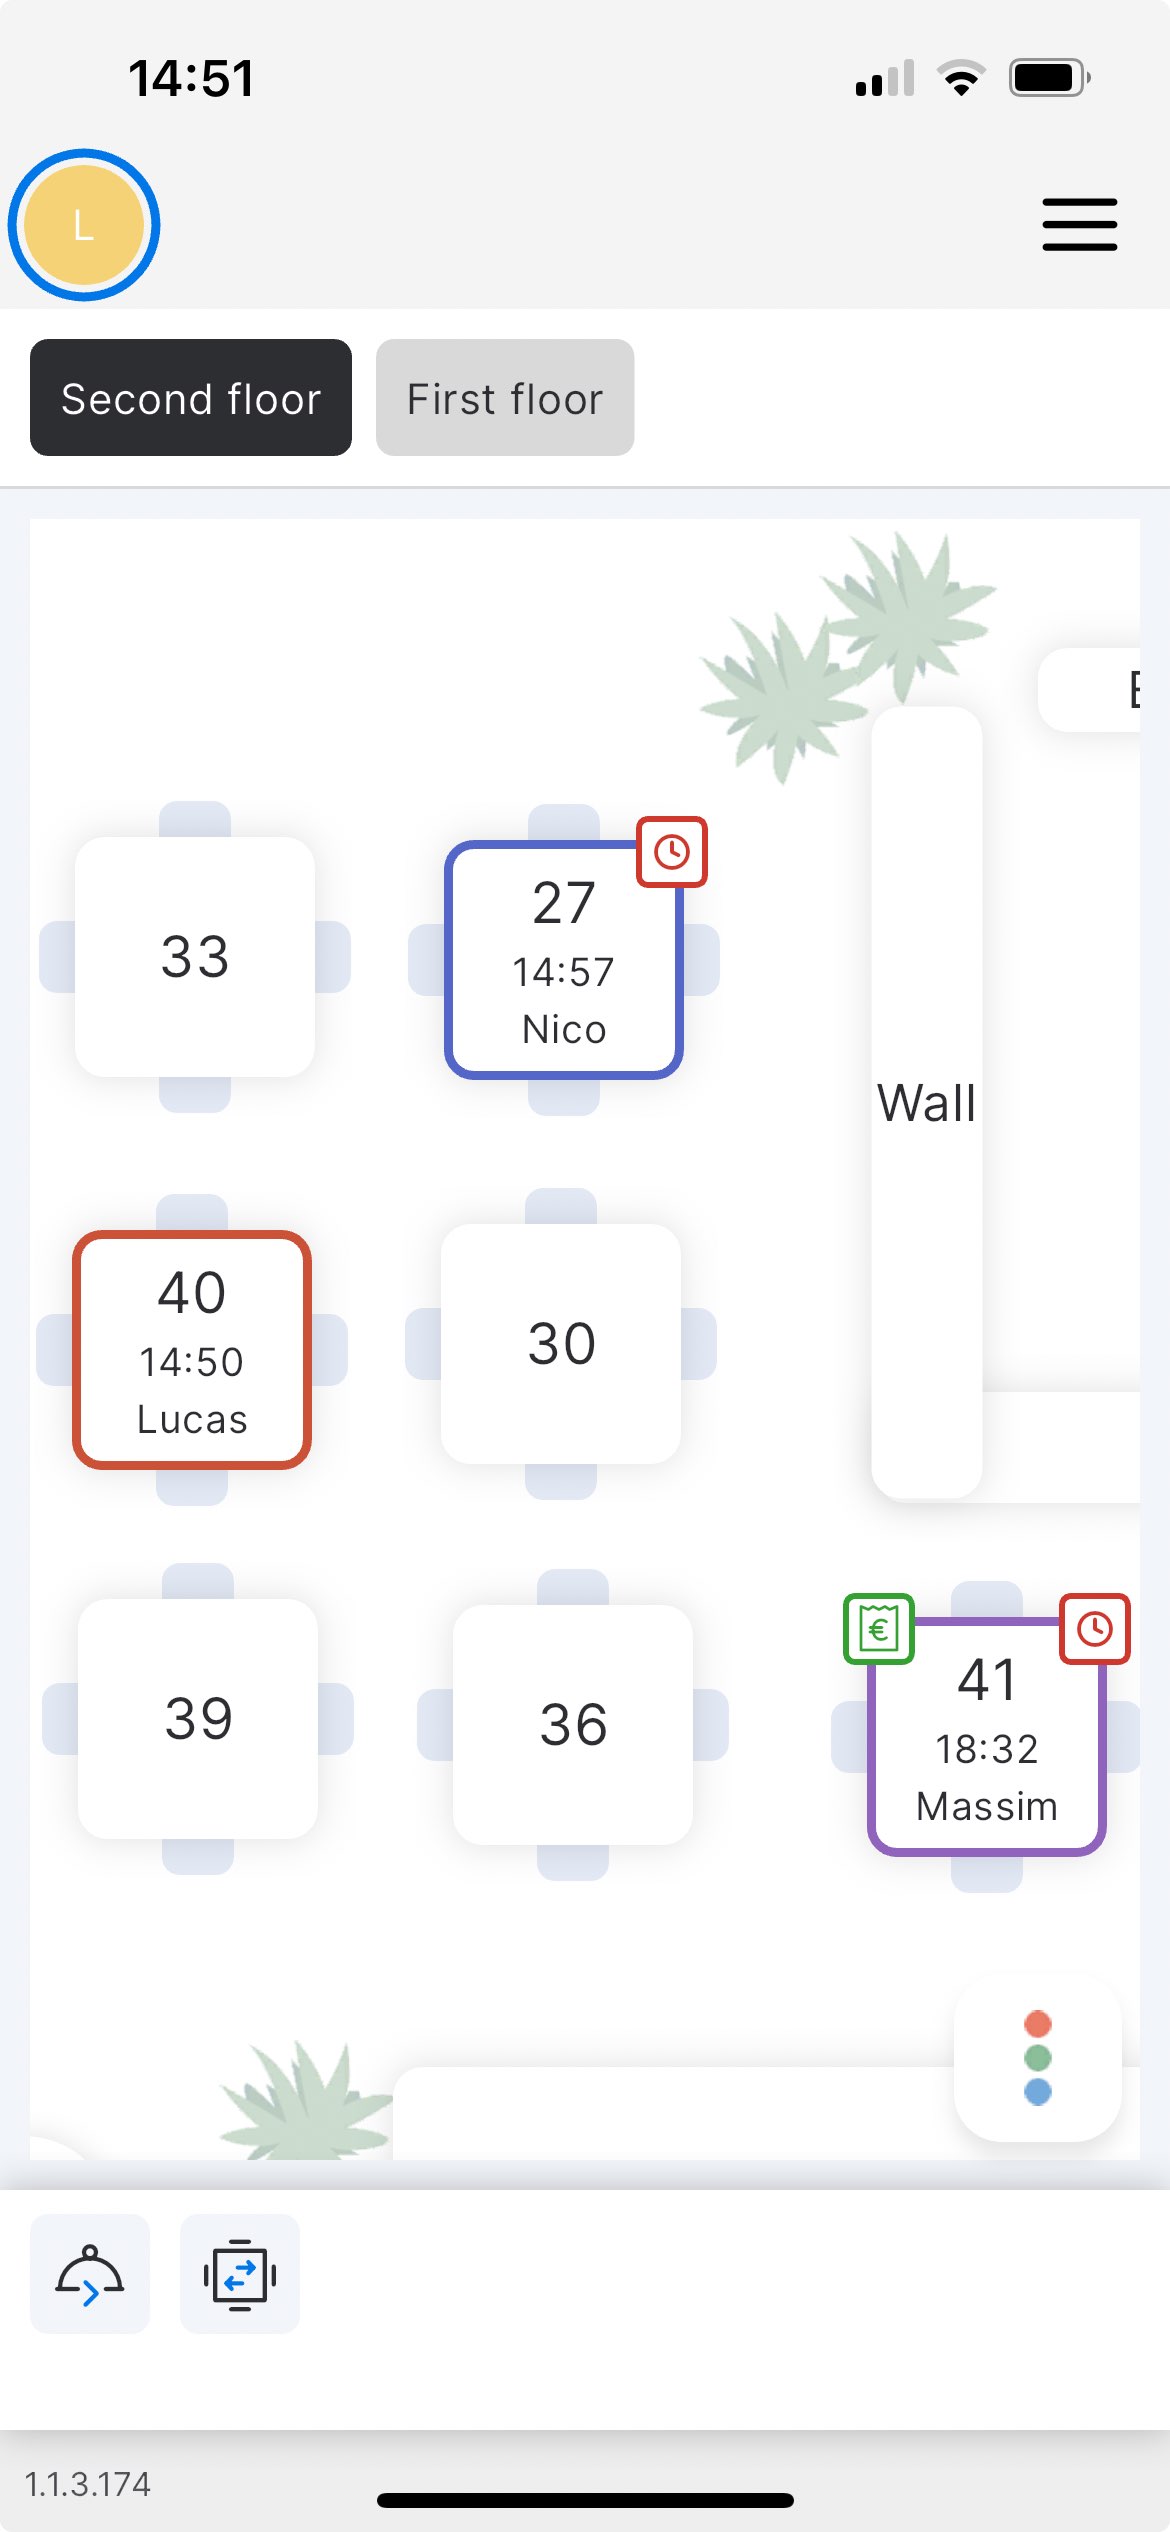1170x2532 pixels.
Task: Choose table 39
Action: point(198,1719)
